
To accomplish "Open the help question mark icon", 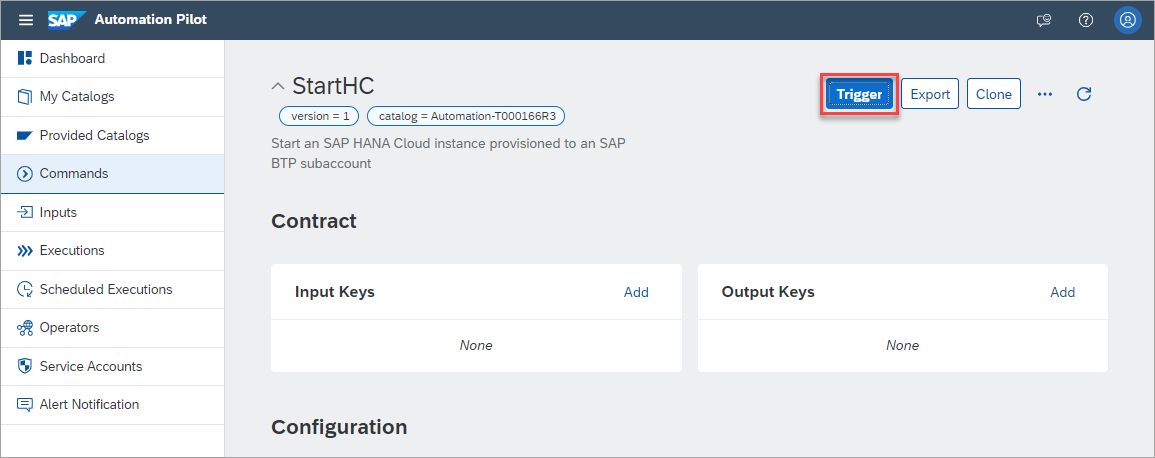I will pyautogui.click(x=1085, y=21).
